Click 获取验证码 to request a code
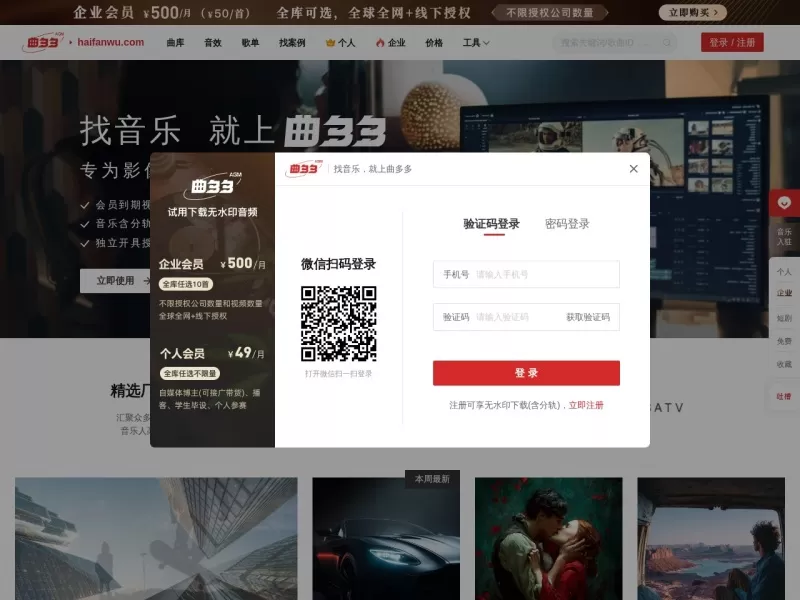This screenshot has width=800, height=600. (589, 317)
